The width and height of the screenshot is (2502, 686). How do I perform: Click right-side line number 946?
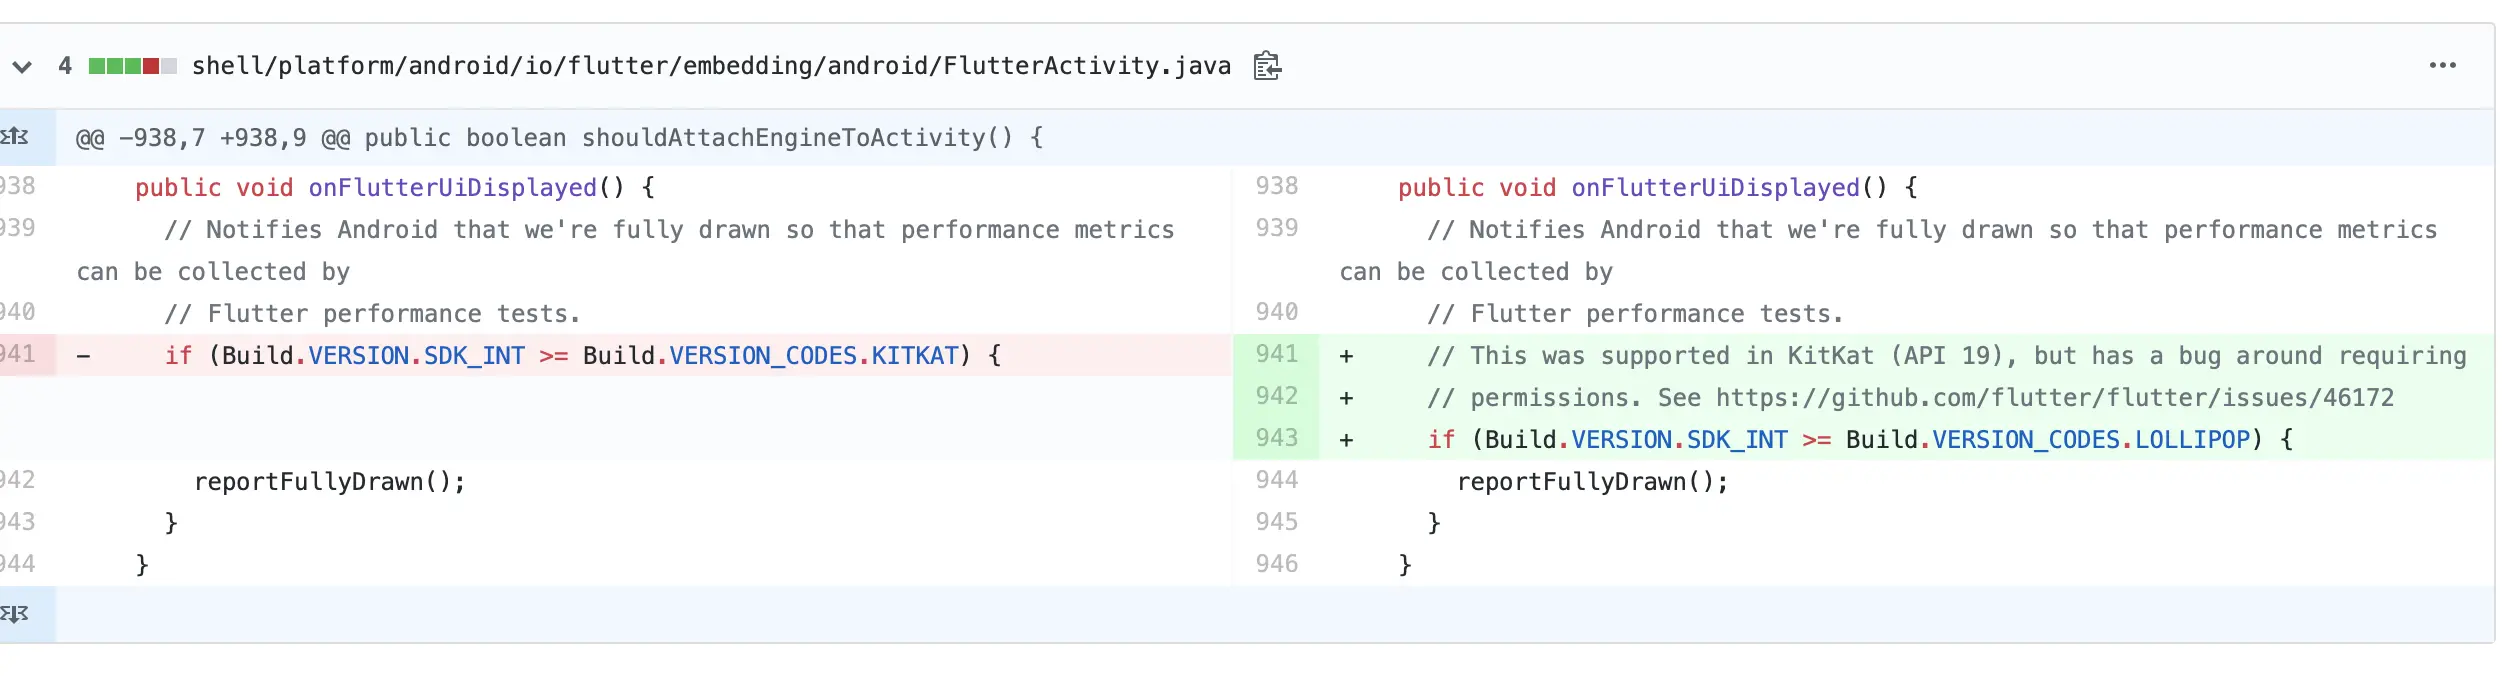pyautogui.click(x=1276, y=565)
